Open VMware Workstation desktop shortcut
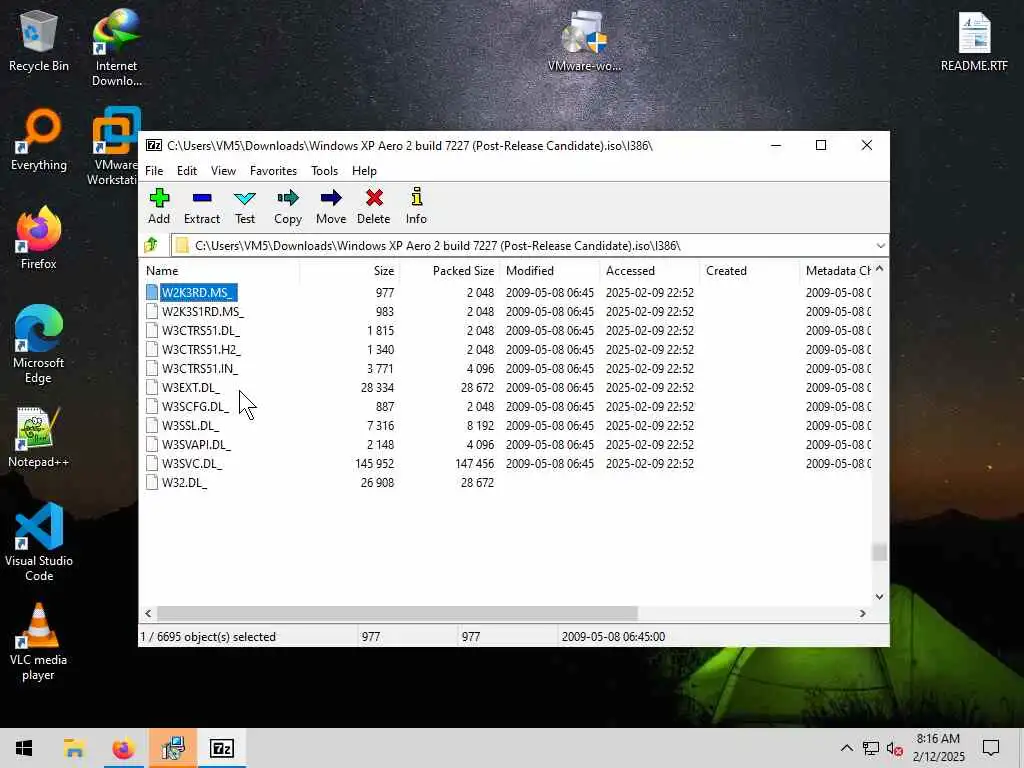 114,147
